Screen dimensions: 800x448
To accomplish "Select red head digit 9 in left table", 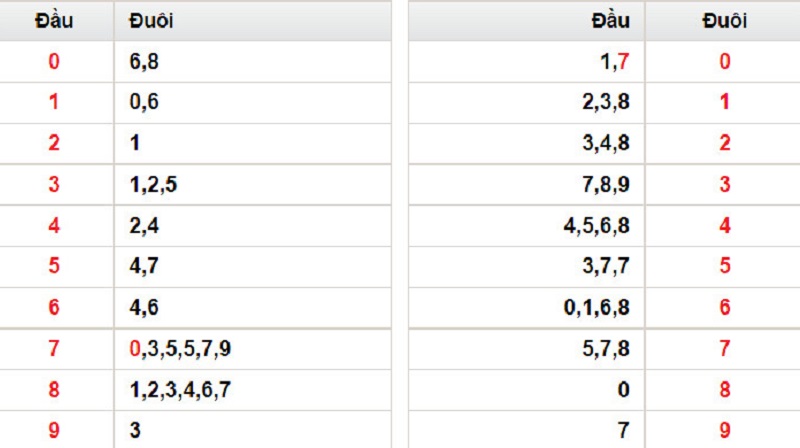I will click(x=54, y=431).
